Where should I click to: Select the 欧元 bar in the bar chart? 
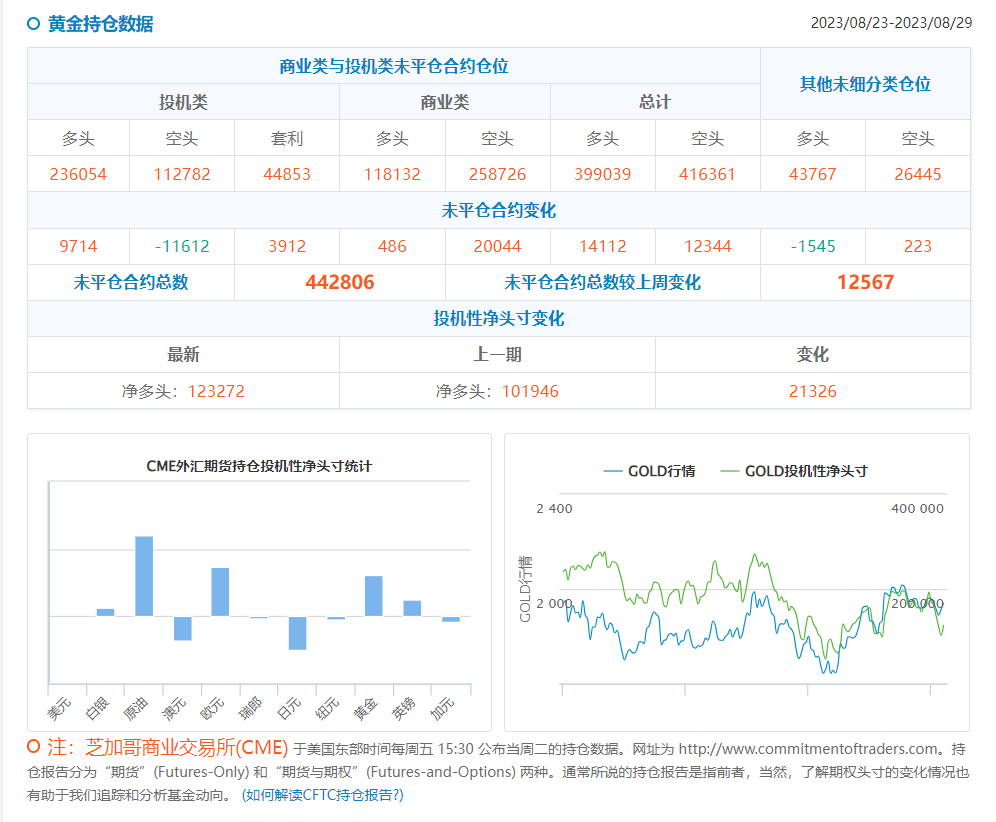pos(220,592)
